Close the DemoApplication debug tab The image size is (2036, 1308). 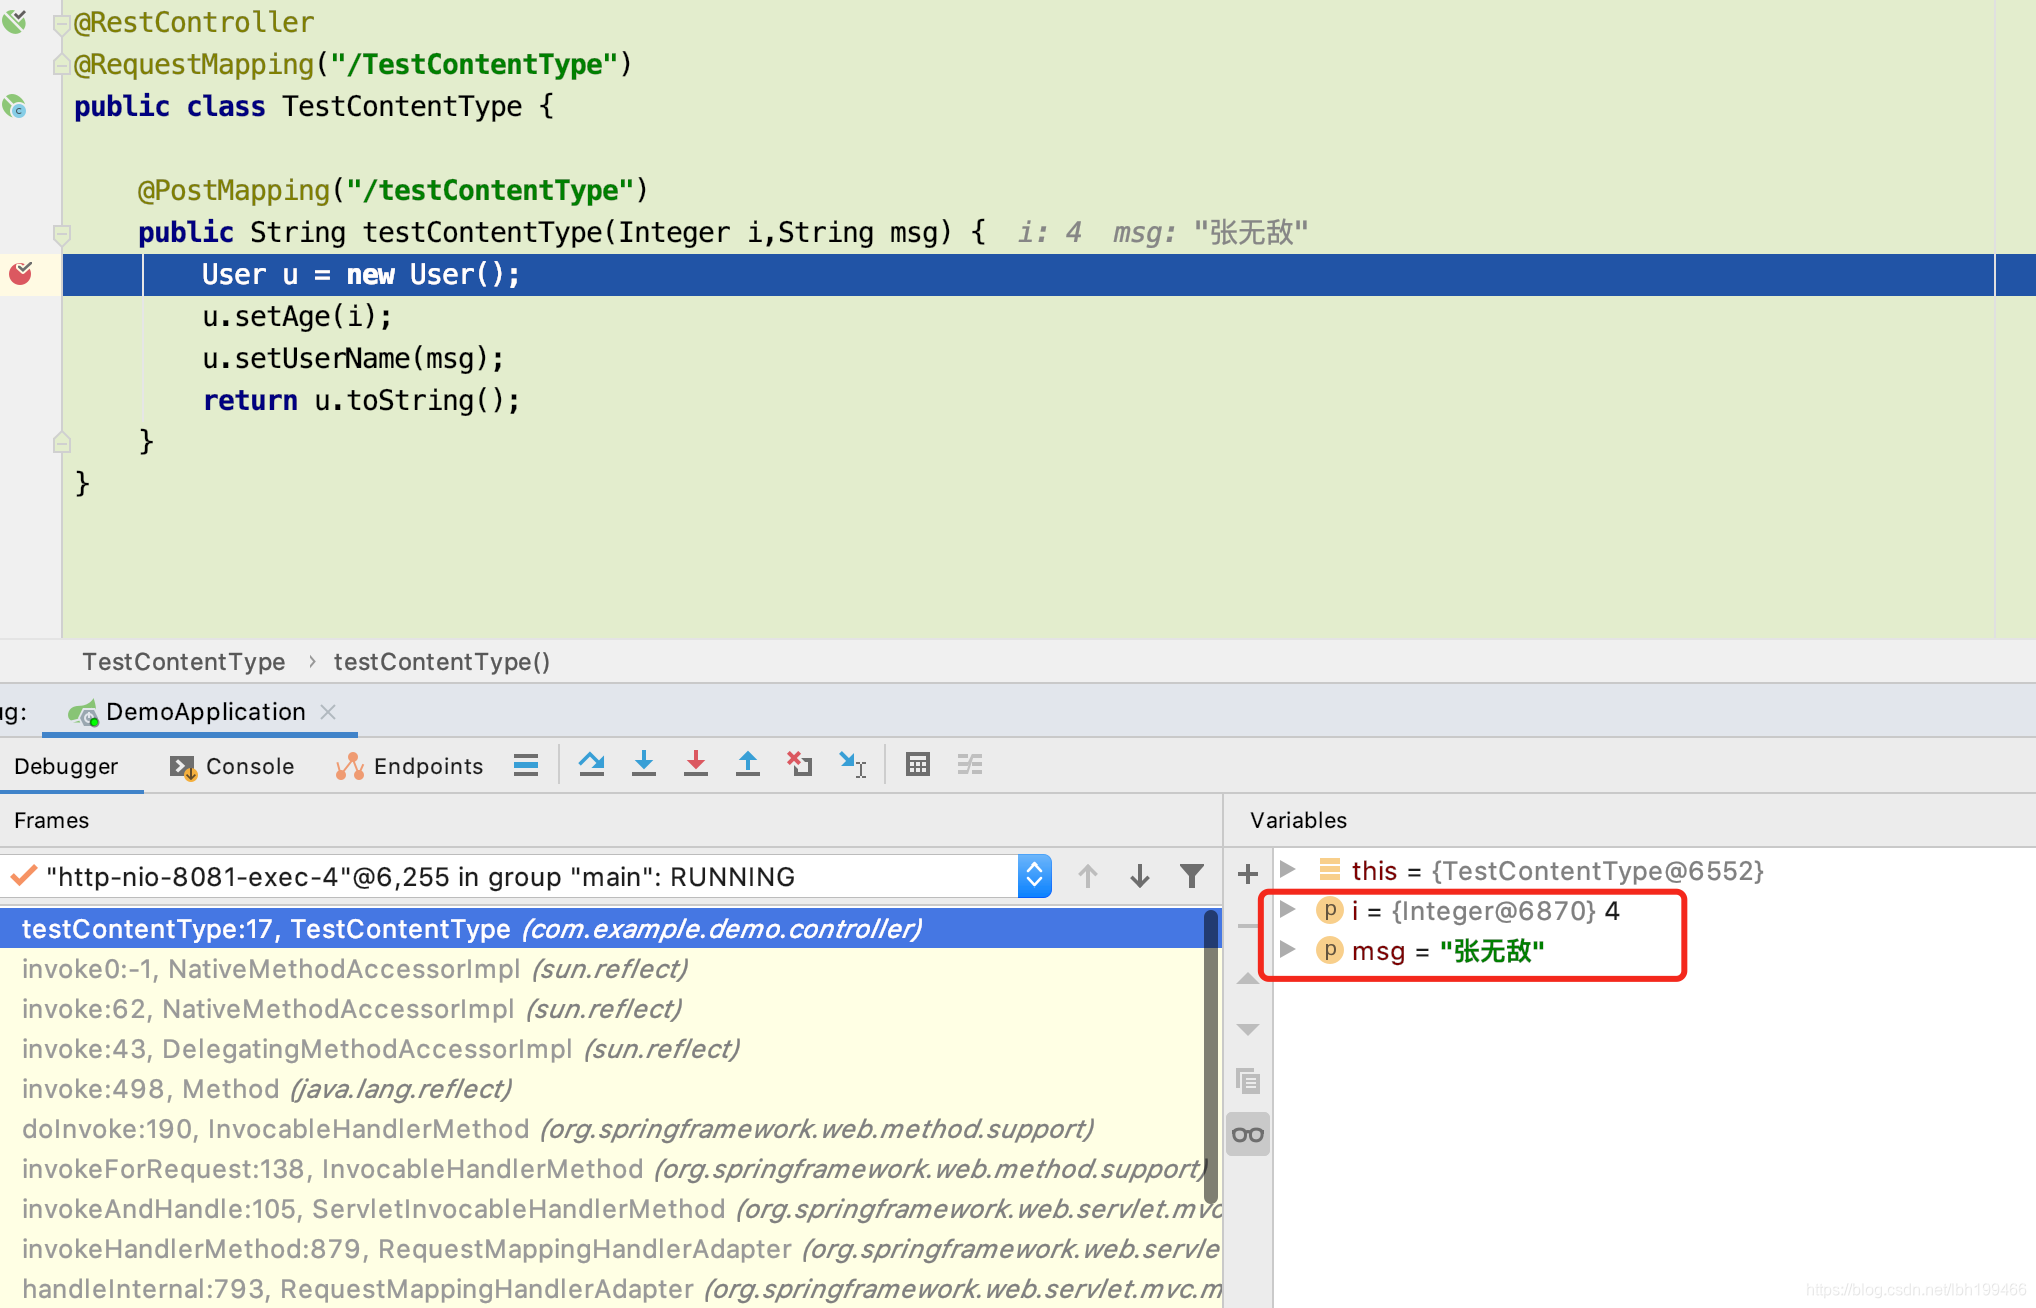(328, 712)
